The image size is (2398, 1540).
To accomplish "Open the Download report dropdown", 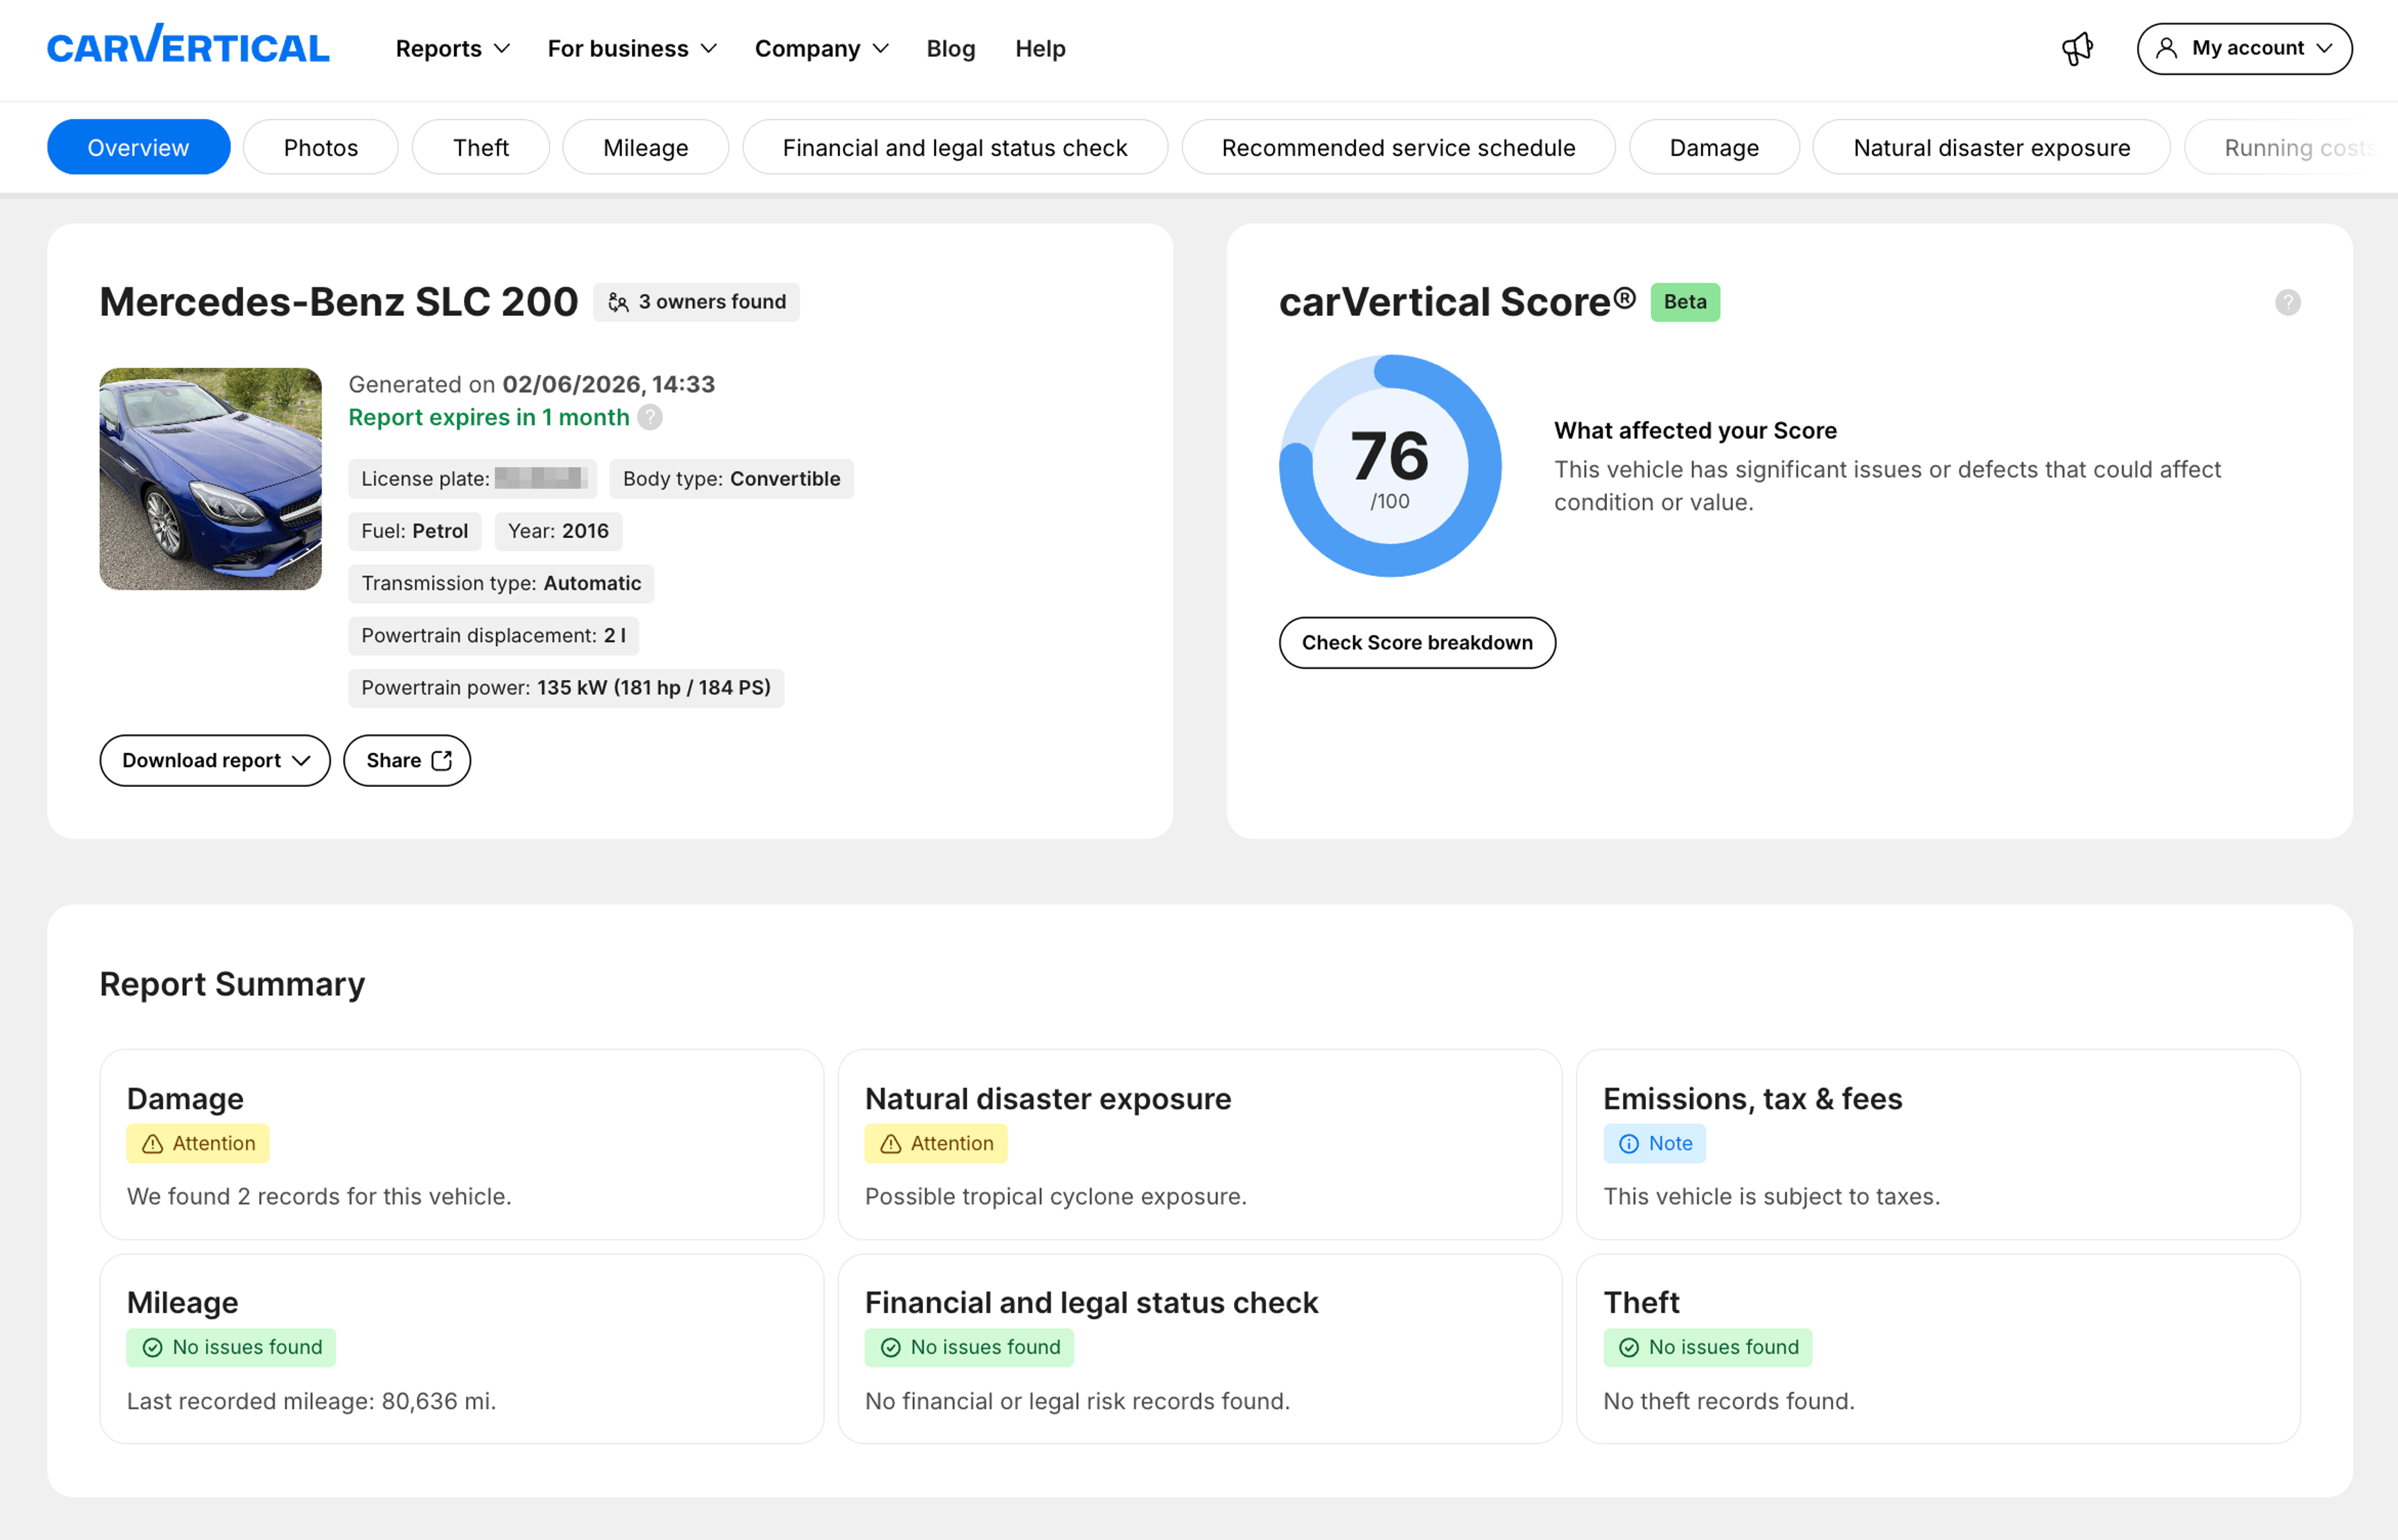I will [x=215, y=760].
